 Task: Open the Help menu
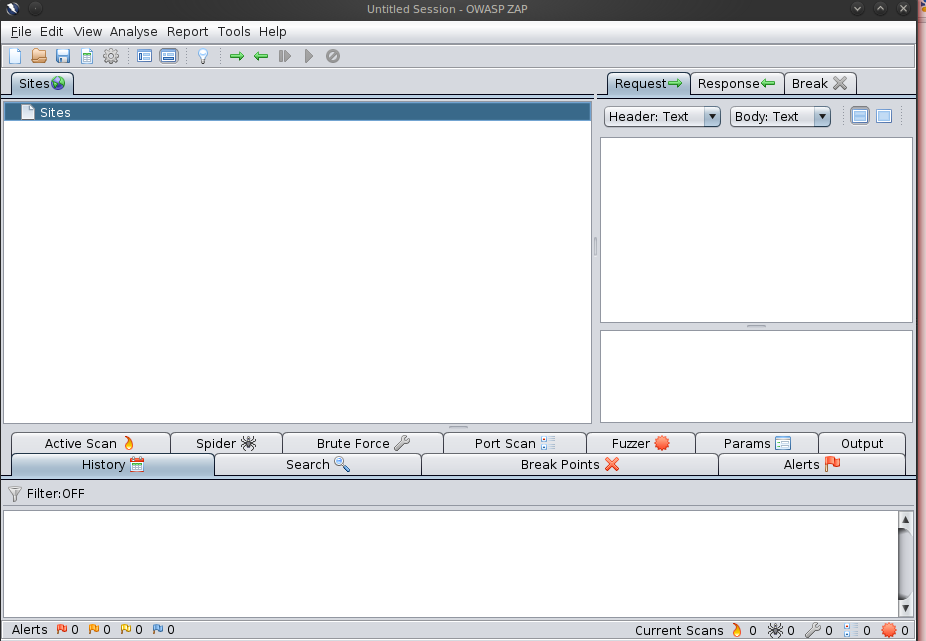tap(272, 31)
